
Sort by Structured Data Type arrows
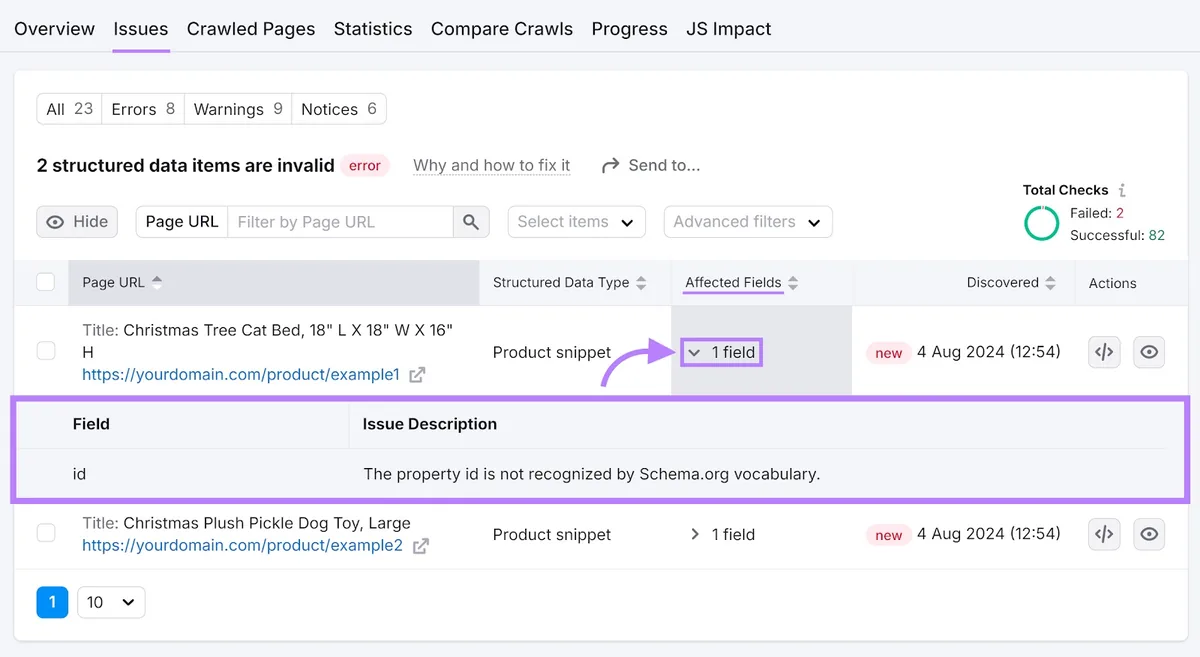tap(641, 283)
